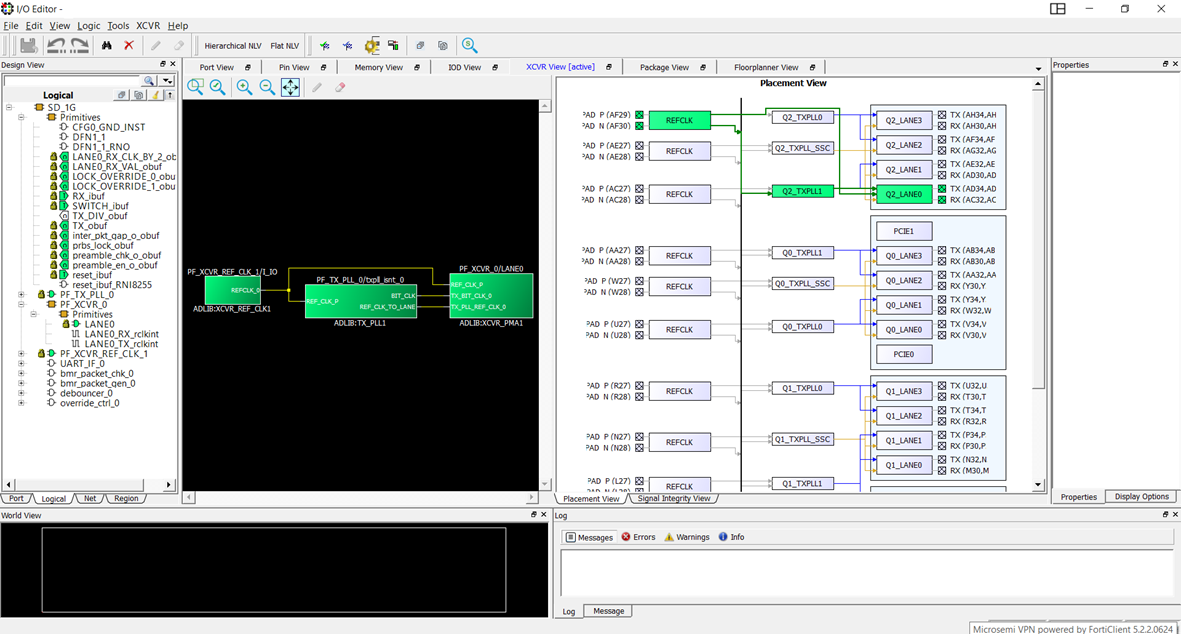Toggle the AF29 PAD P pin box
The image size is (1181, 634).
tap(640, 115)
